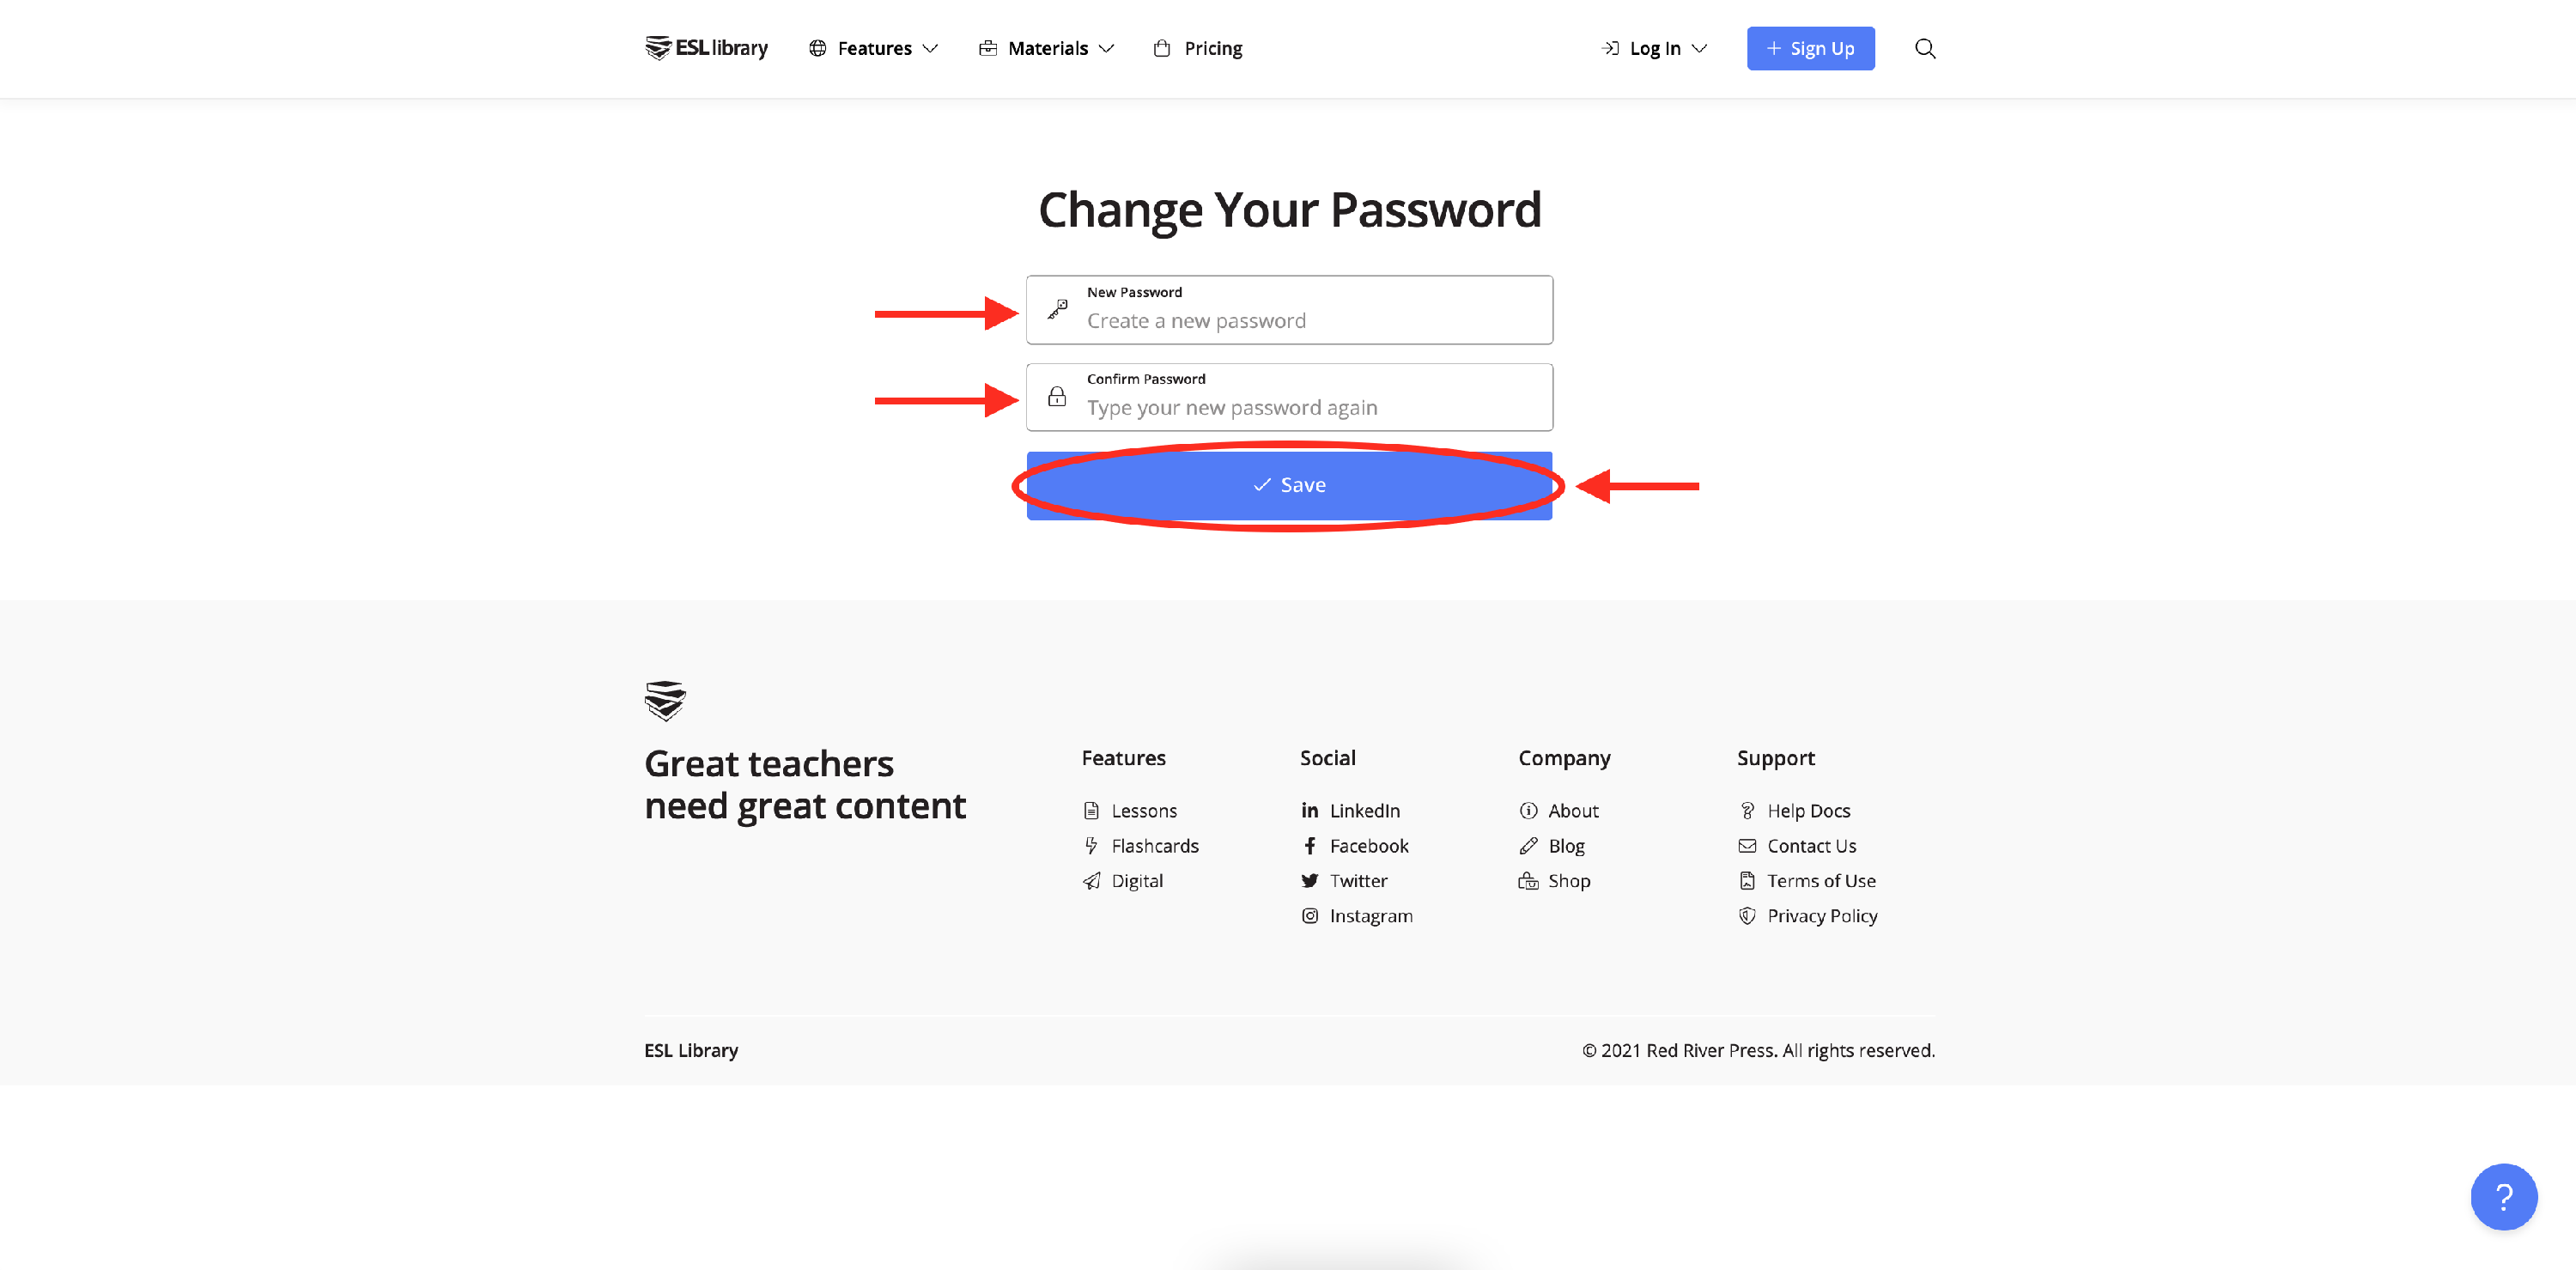2576x1270 pixels.
Task: Click the Twitter social icon
Action: click(x=1309, y=881)
